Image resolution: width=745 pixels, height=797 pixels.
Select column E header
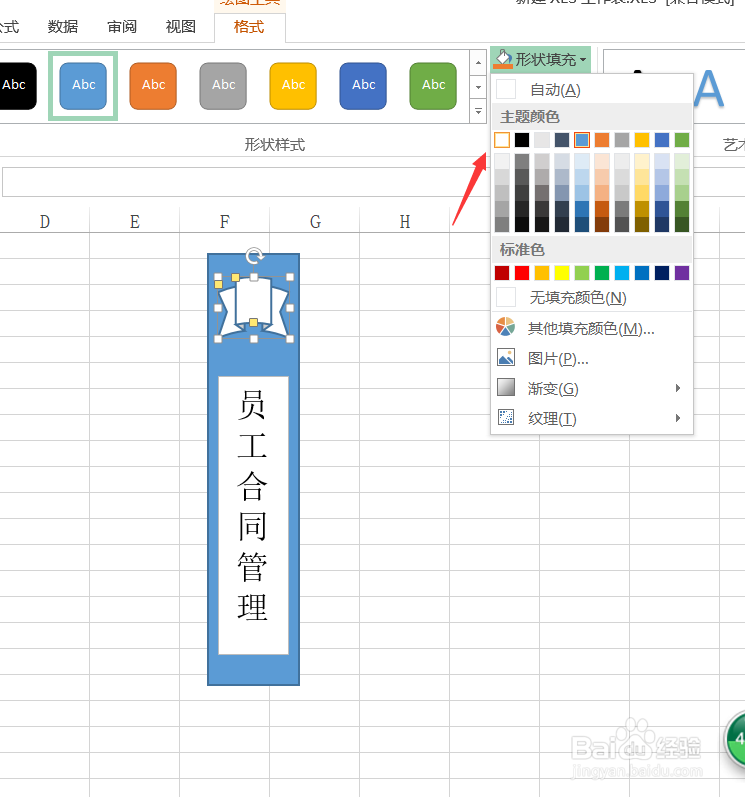coord(135,222)
